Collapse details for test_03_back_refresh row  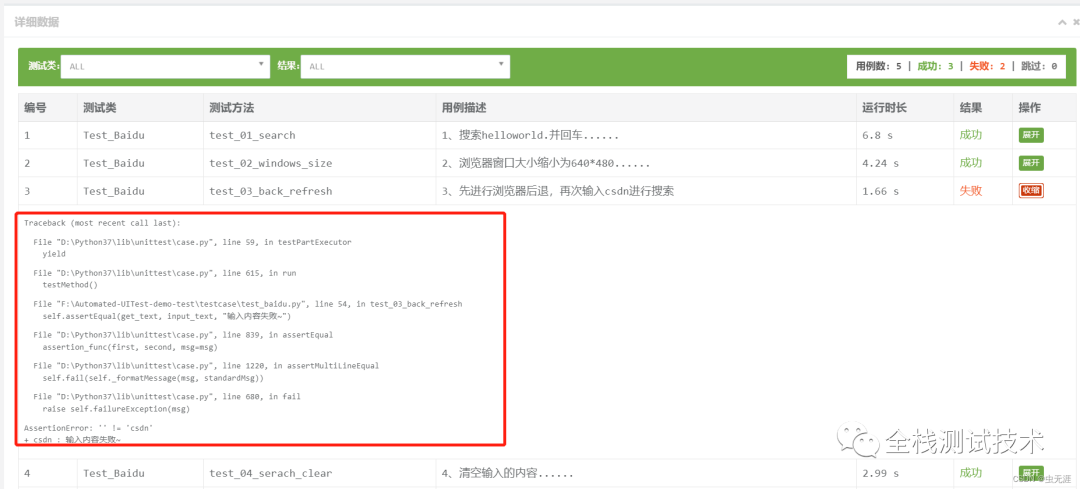coord(1031,191)
